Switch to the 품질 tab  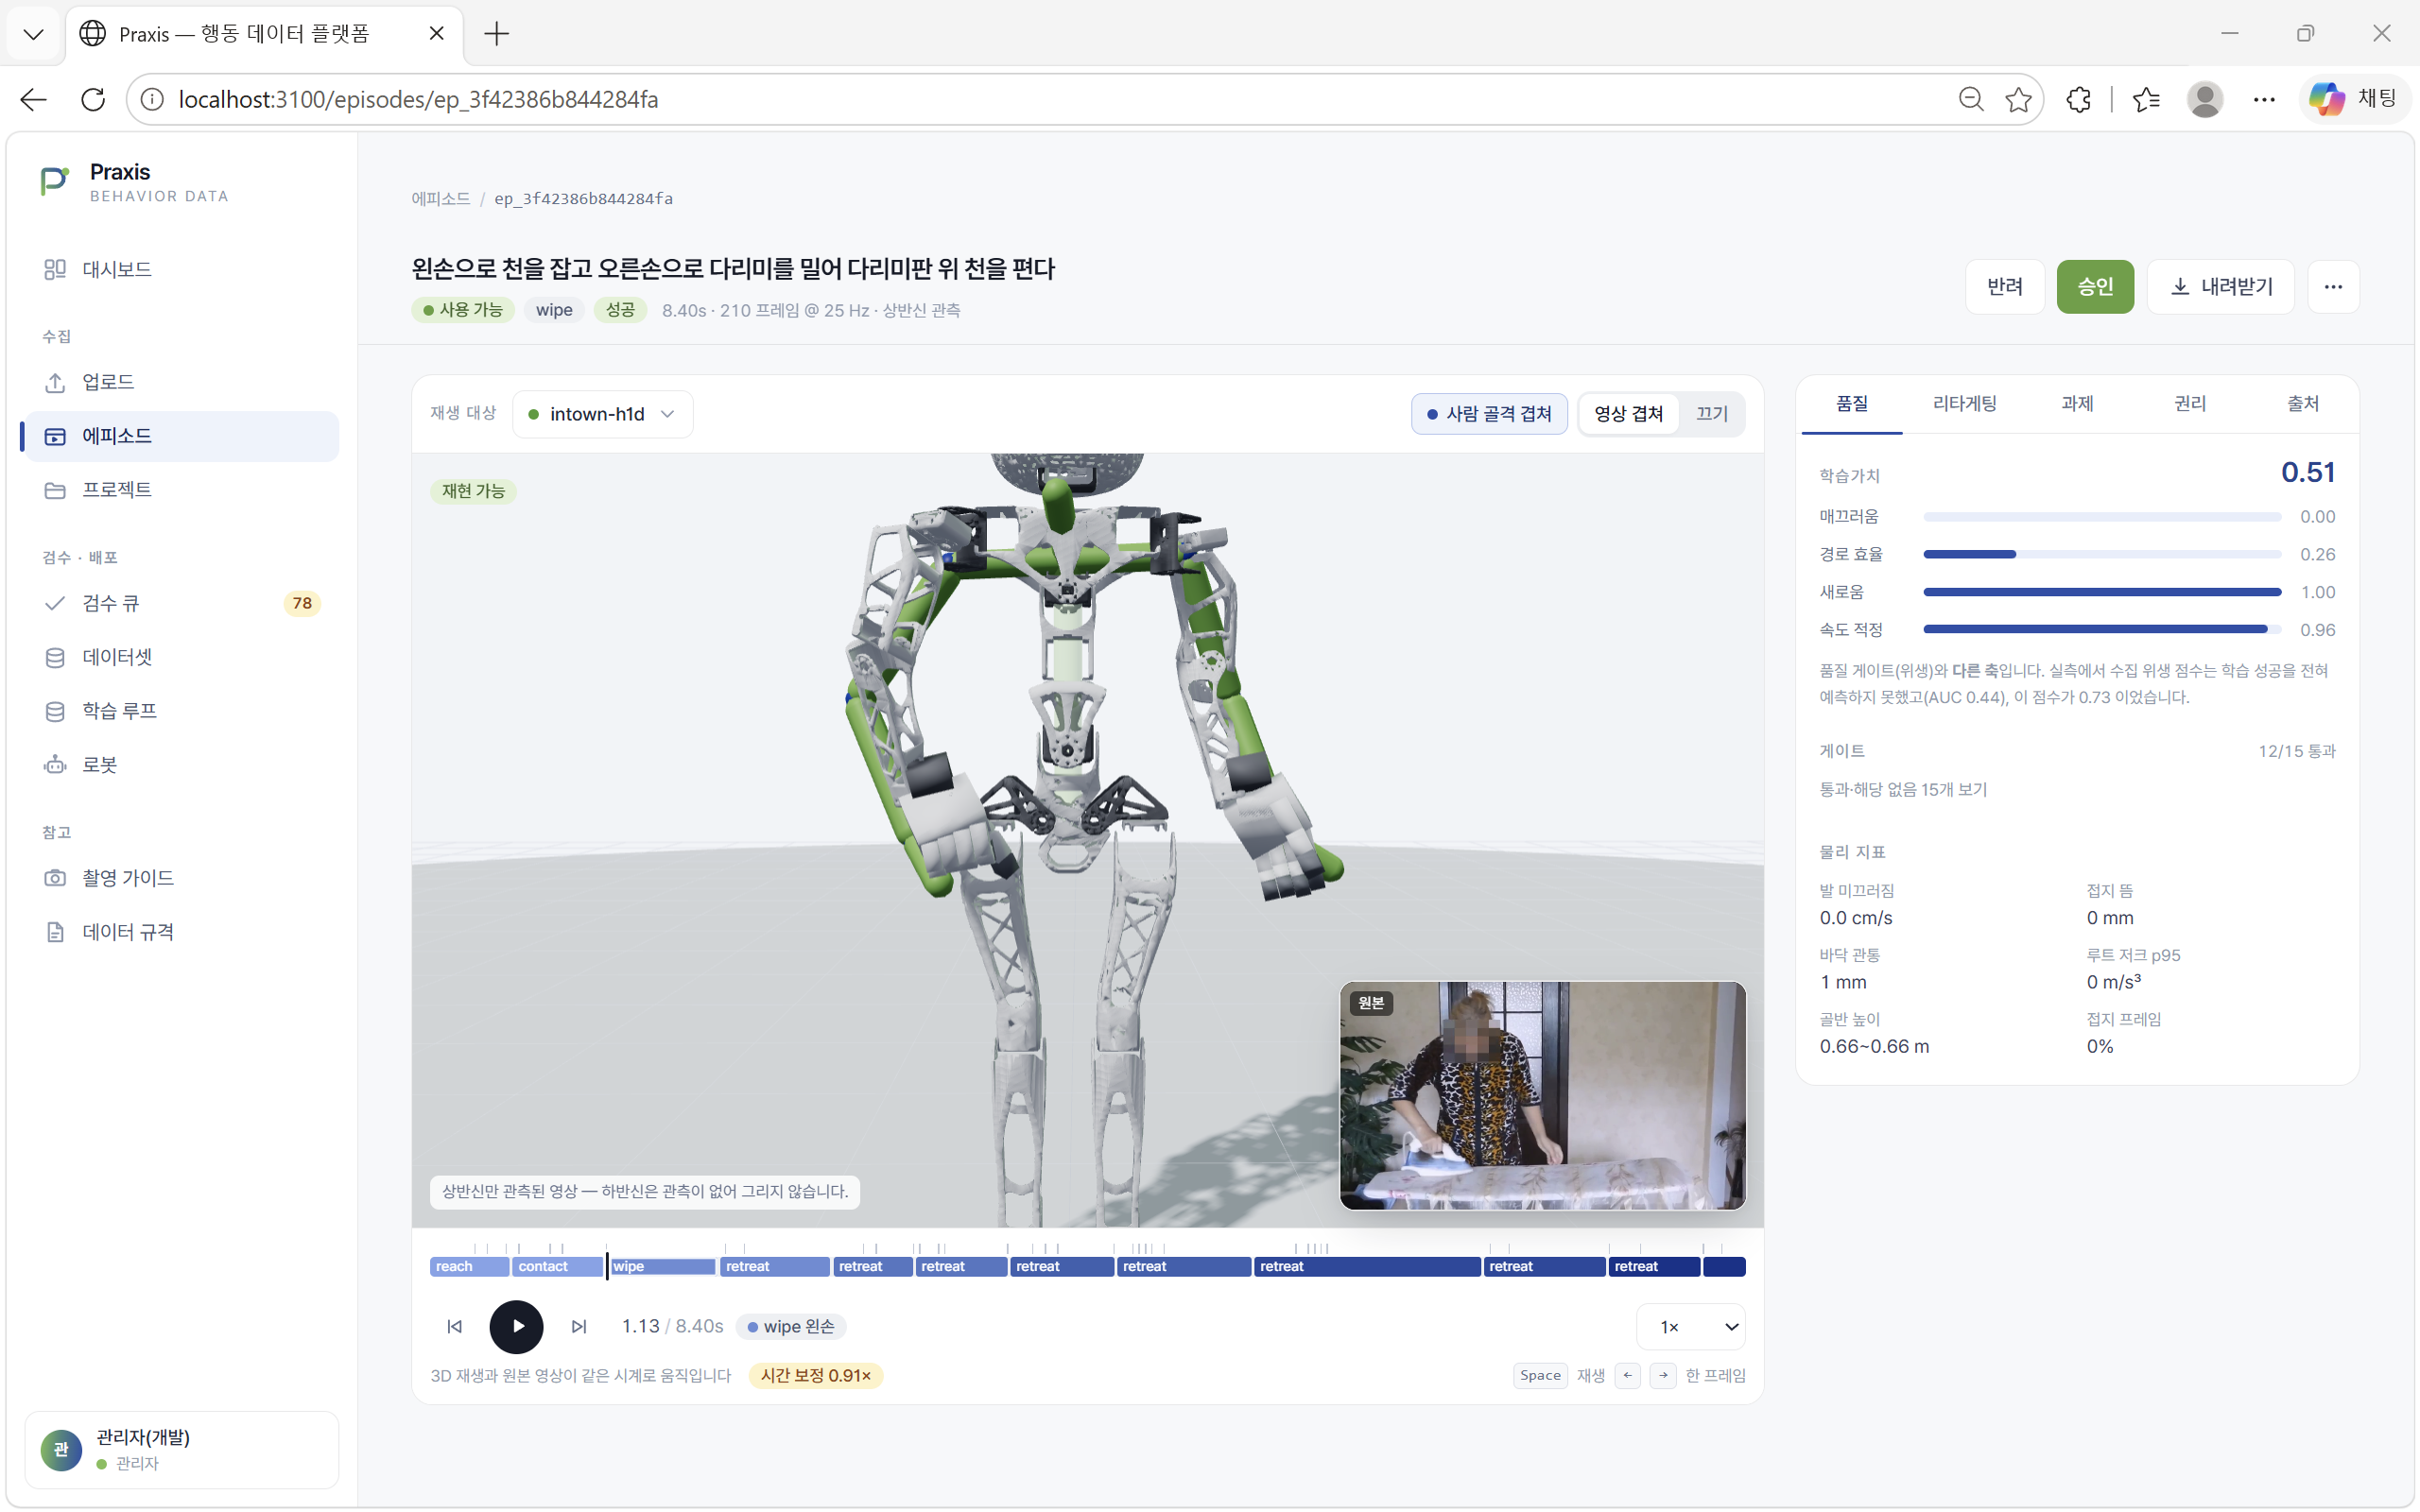click(1851, 404)
